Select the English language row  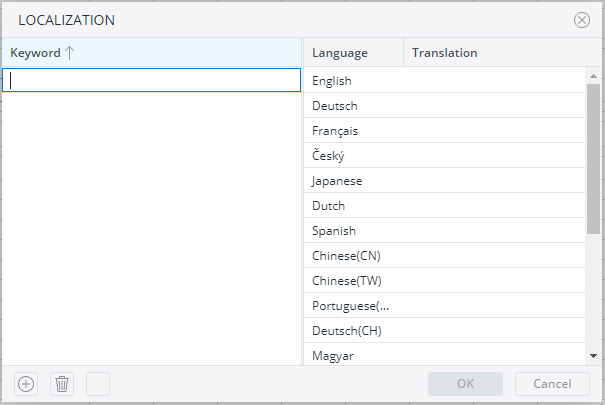point(444,81)
